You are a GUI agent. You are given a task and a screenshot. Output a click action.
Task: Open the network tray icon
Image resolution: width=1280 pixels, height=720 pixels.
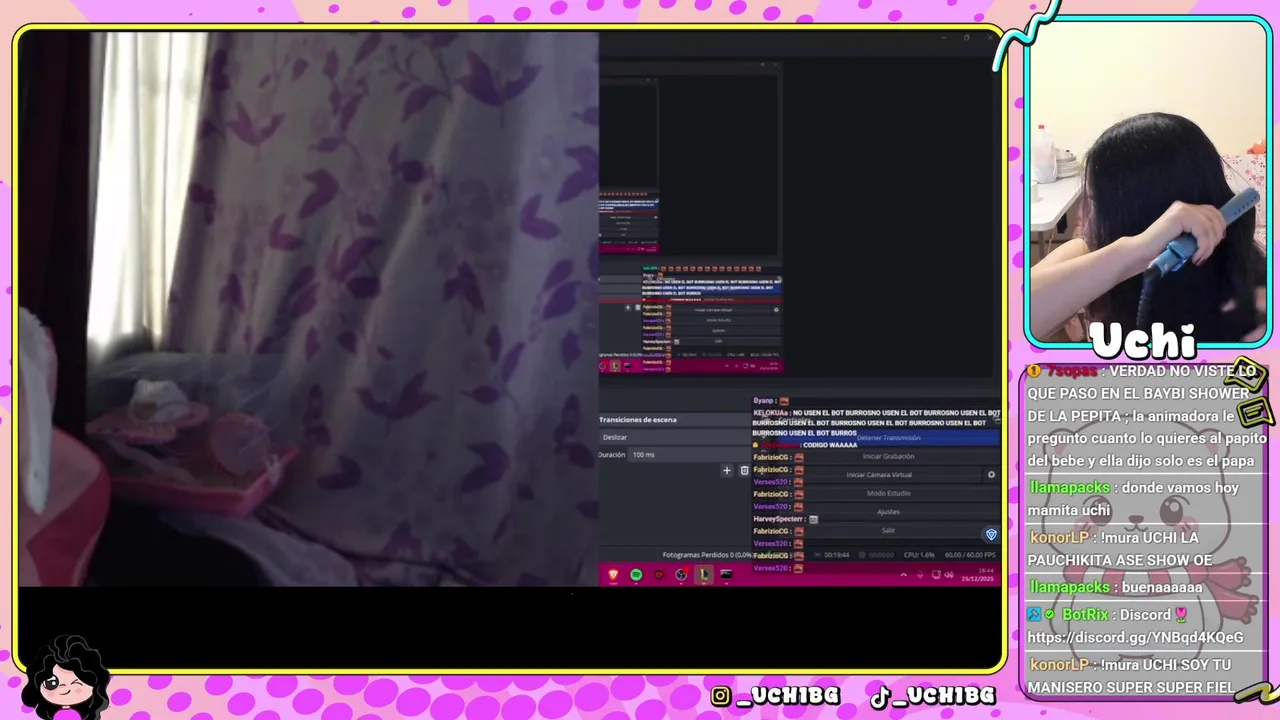click(936, 575)
